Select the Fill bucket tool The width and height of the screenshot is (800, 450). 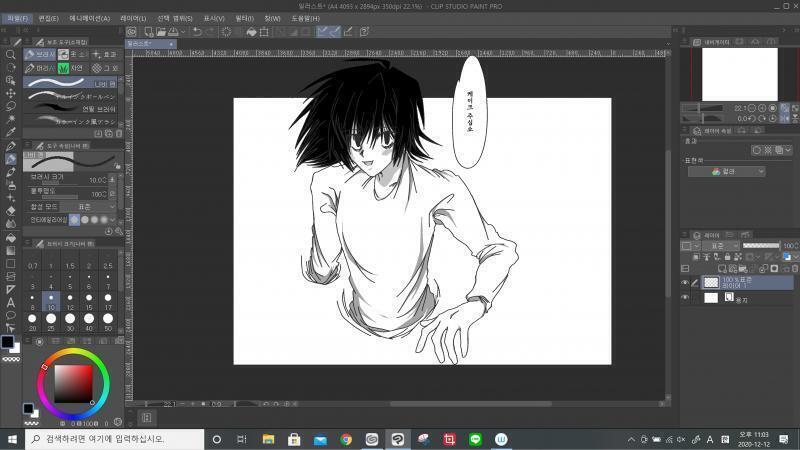[x=10, y=237]
